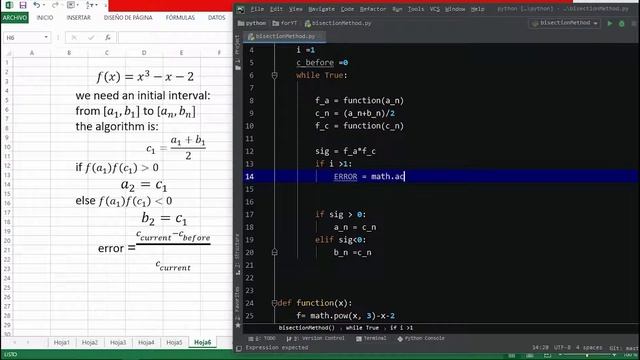This screenshot has width=640, height=360.
Task: Click the Excel undo arrow
Action: pos(37,5)
